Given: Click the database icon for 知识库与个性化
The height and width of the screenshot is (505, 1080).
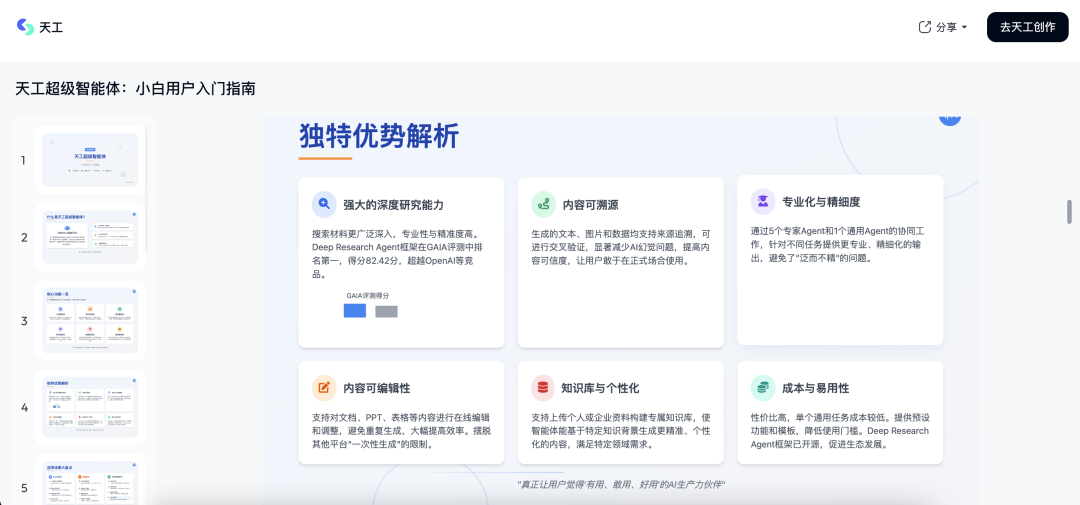Looking at the screenshot, I should tap(543, 389).
